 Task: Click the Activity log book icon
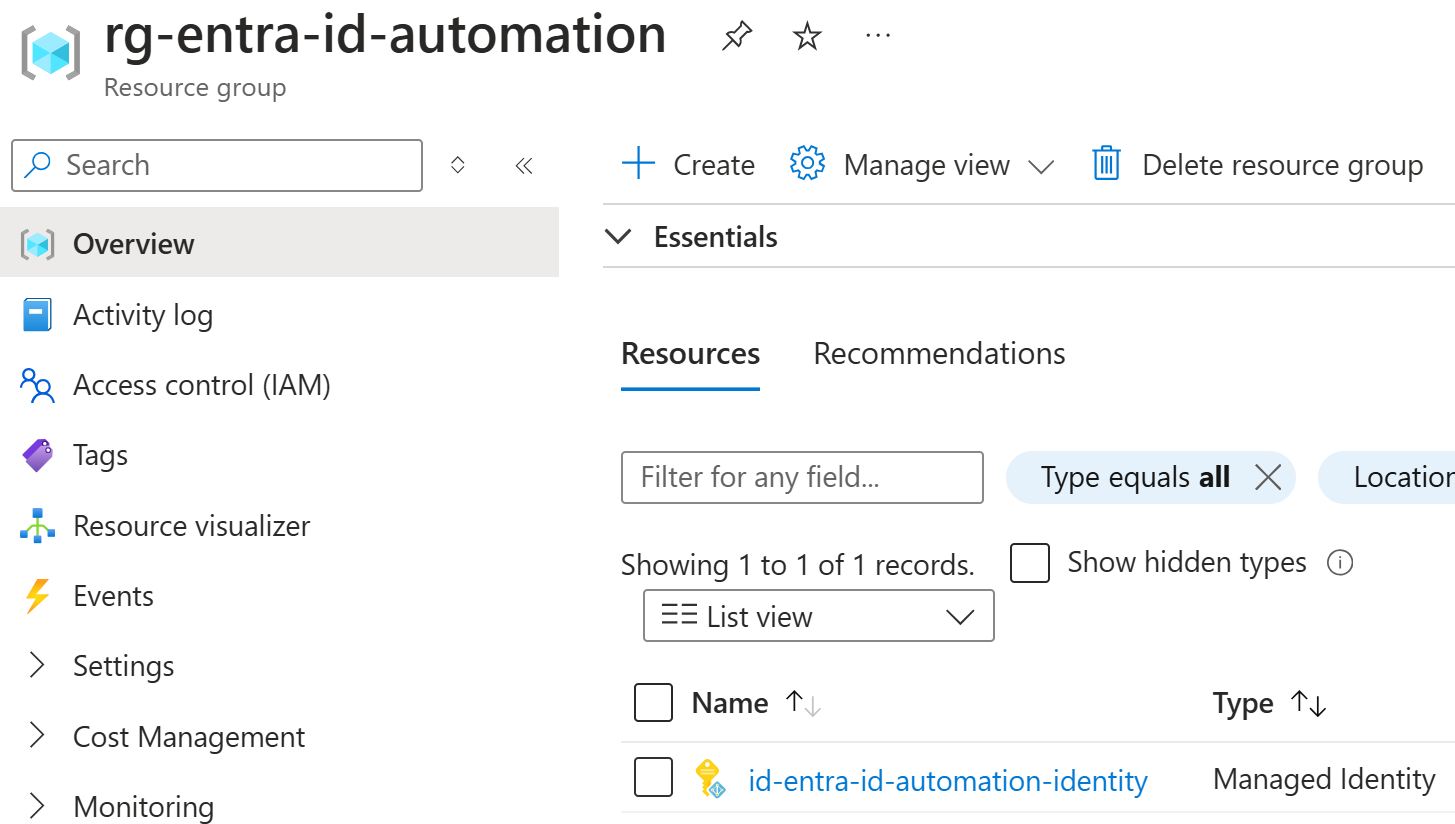click(36, 315)
